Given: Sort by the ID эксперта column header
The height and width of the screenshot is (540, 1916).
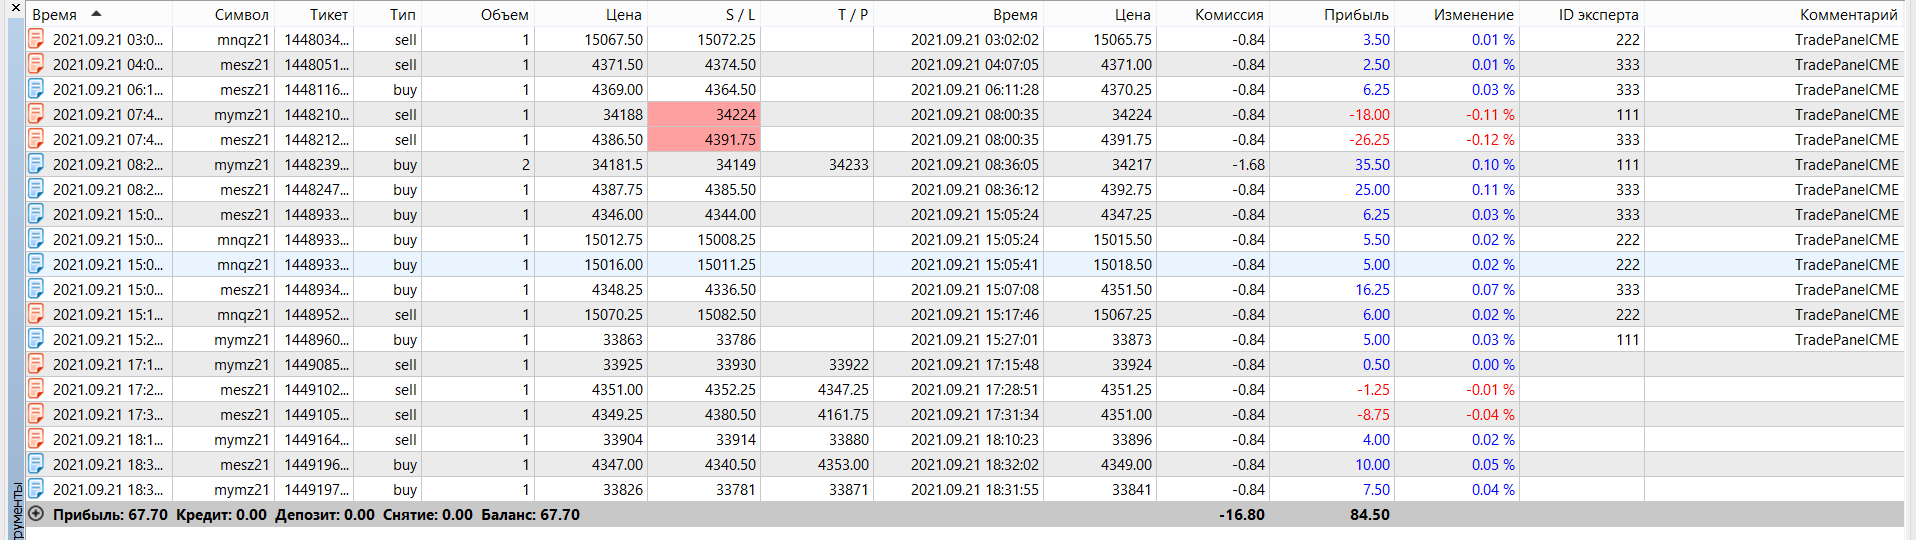Looking at the screenshot, I should coord(1598,15).
